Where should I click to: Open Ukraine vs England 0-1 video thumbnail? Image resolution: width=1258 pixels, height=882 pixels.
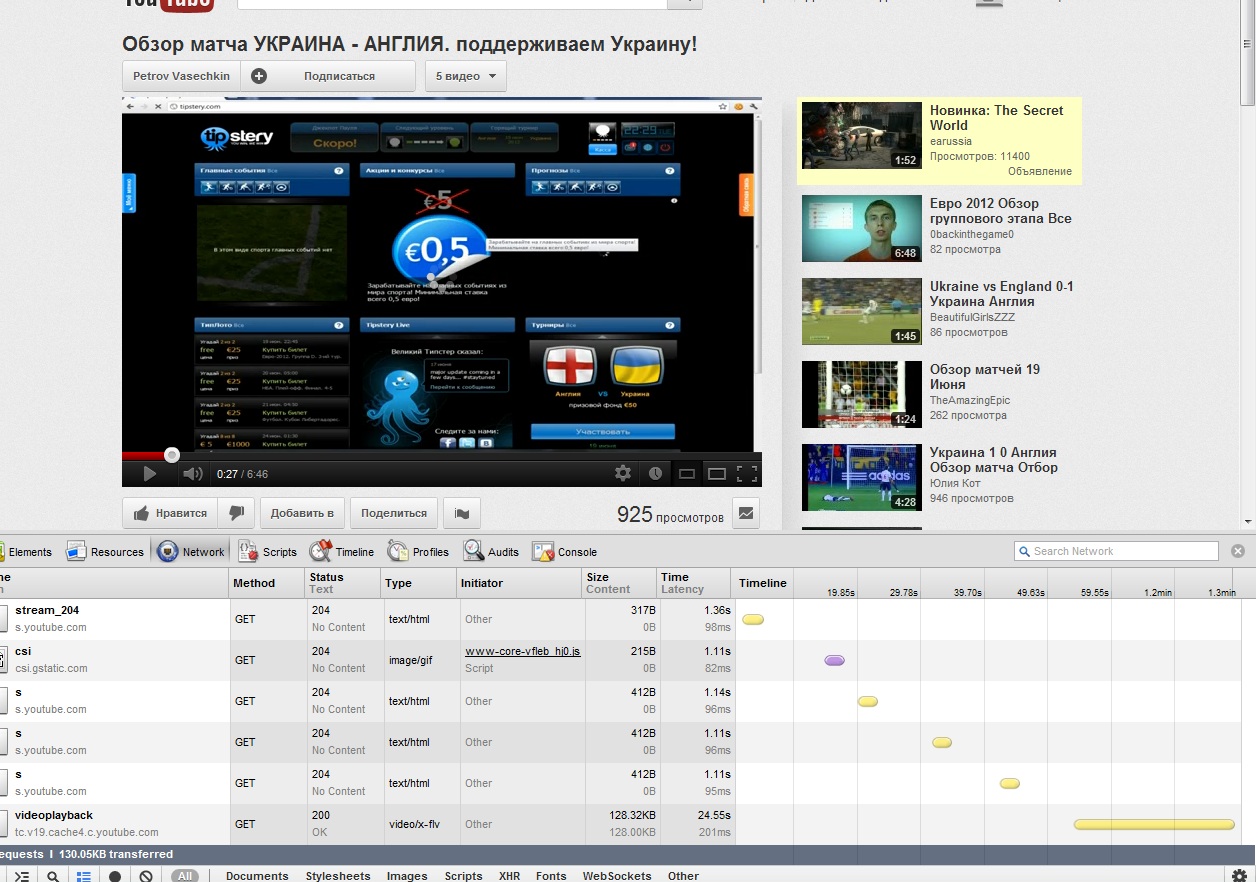tap(862, 311)
